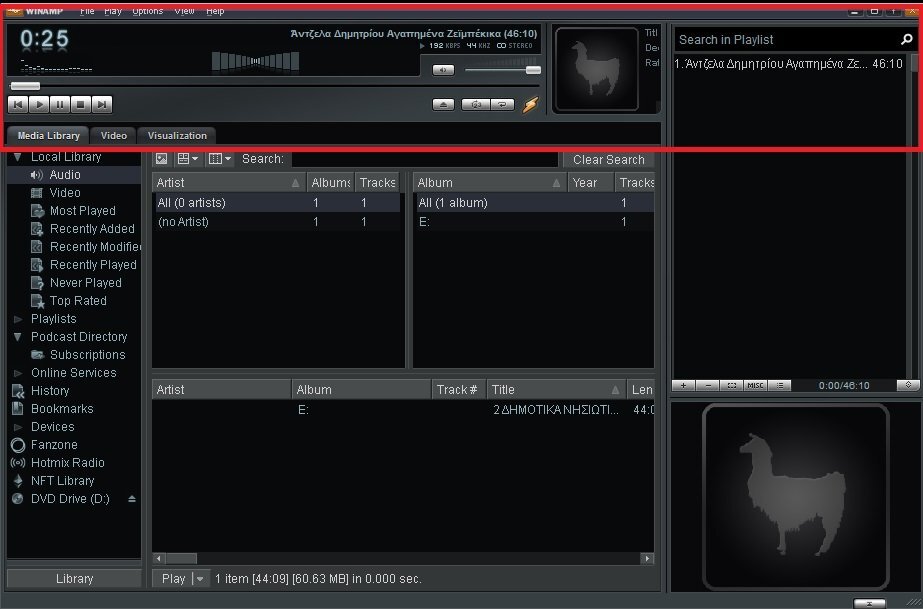Expand the Devices node
Viewport: 923px width, 609px height.
point(18,427)
